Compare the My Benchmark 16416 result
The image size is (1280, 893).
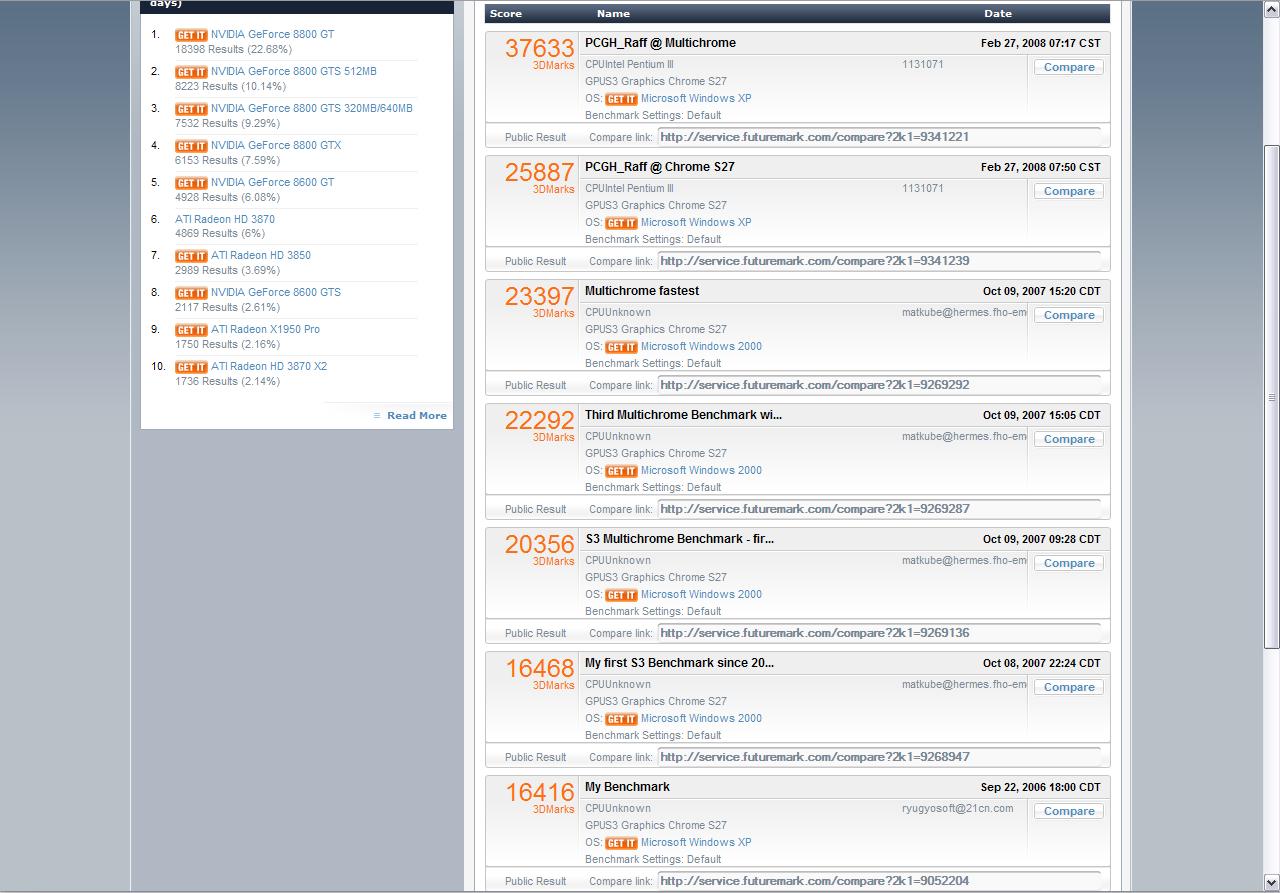(x=1069, y=811)
